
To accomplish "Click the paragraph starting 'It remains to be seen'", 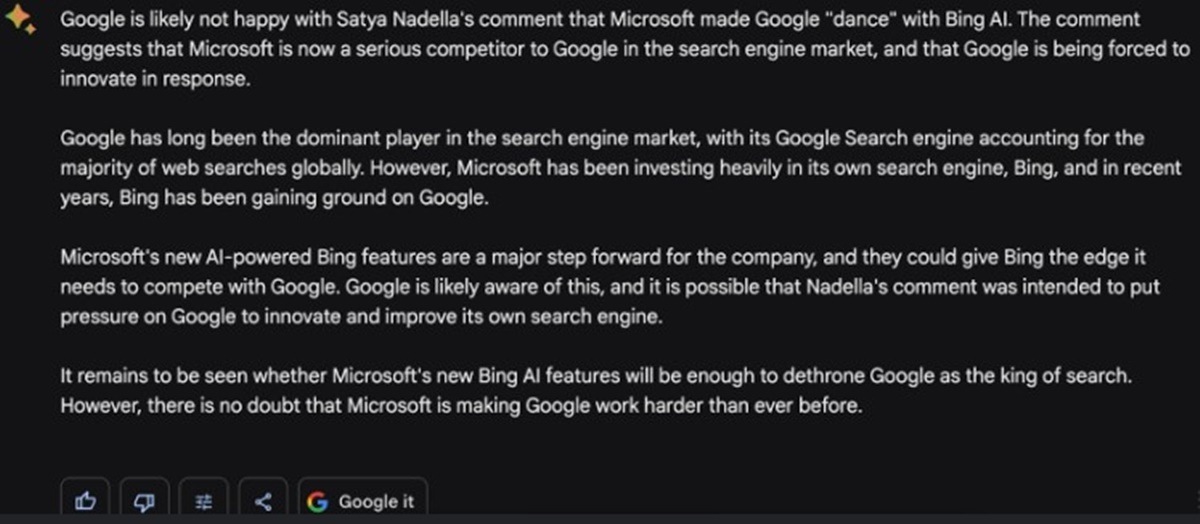I will [600, 392].
